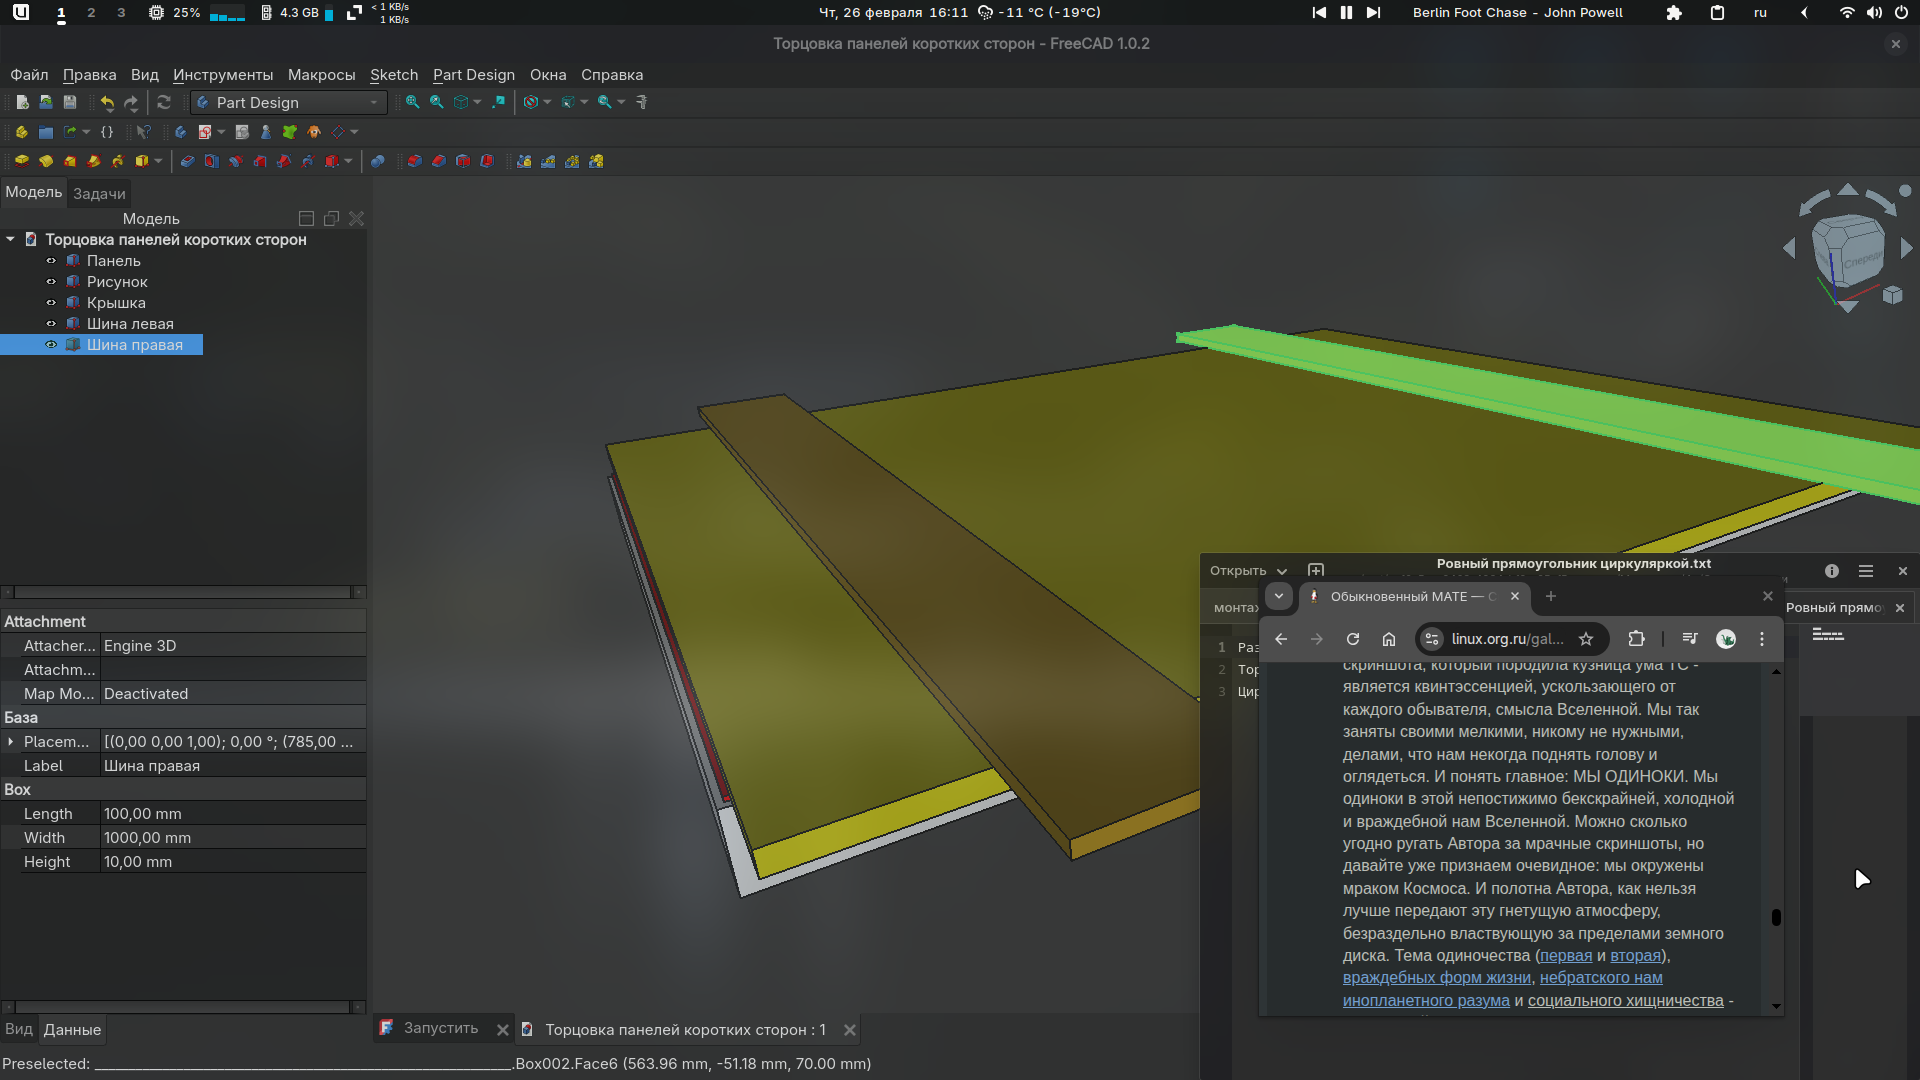Click the Fillet tool icon
The height and width of the screenshot is (1080, 1920).
coord(414,161)
